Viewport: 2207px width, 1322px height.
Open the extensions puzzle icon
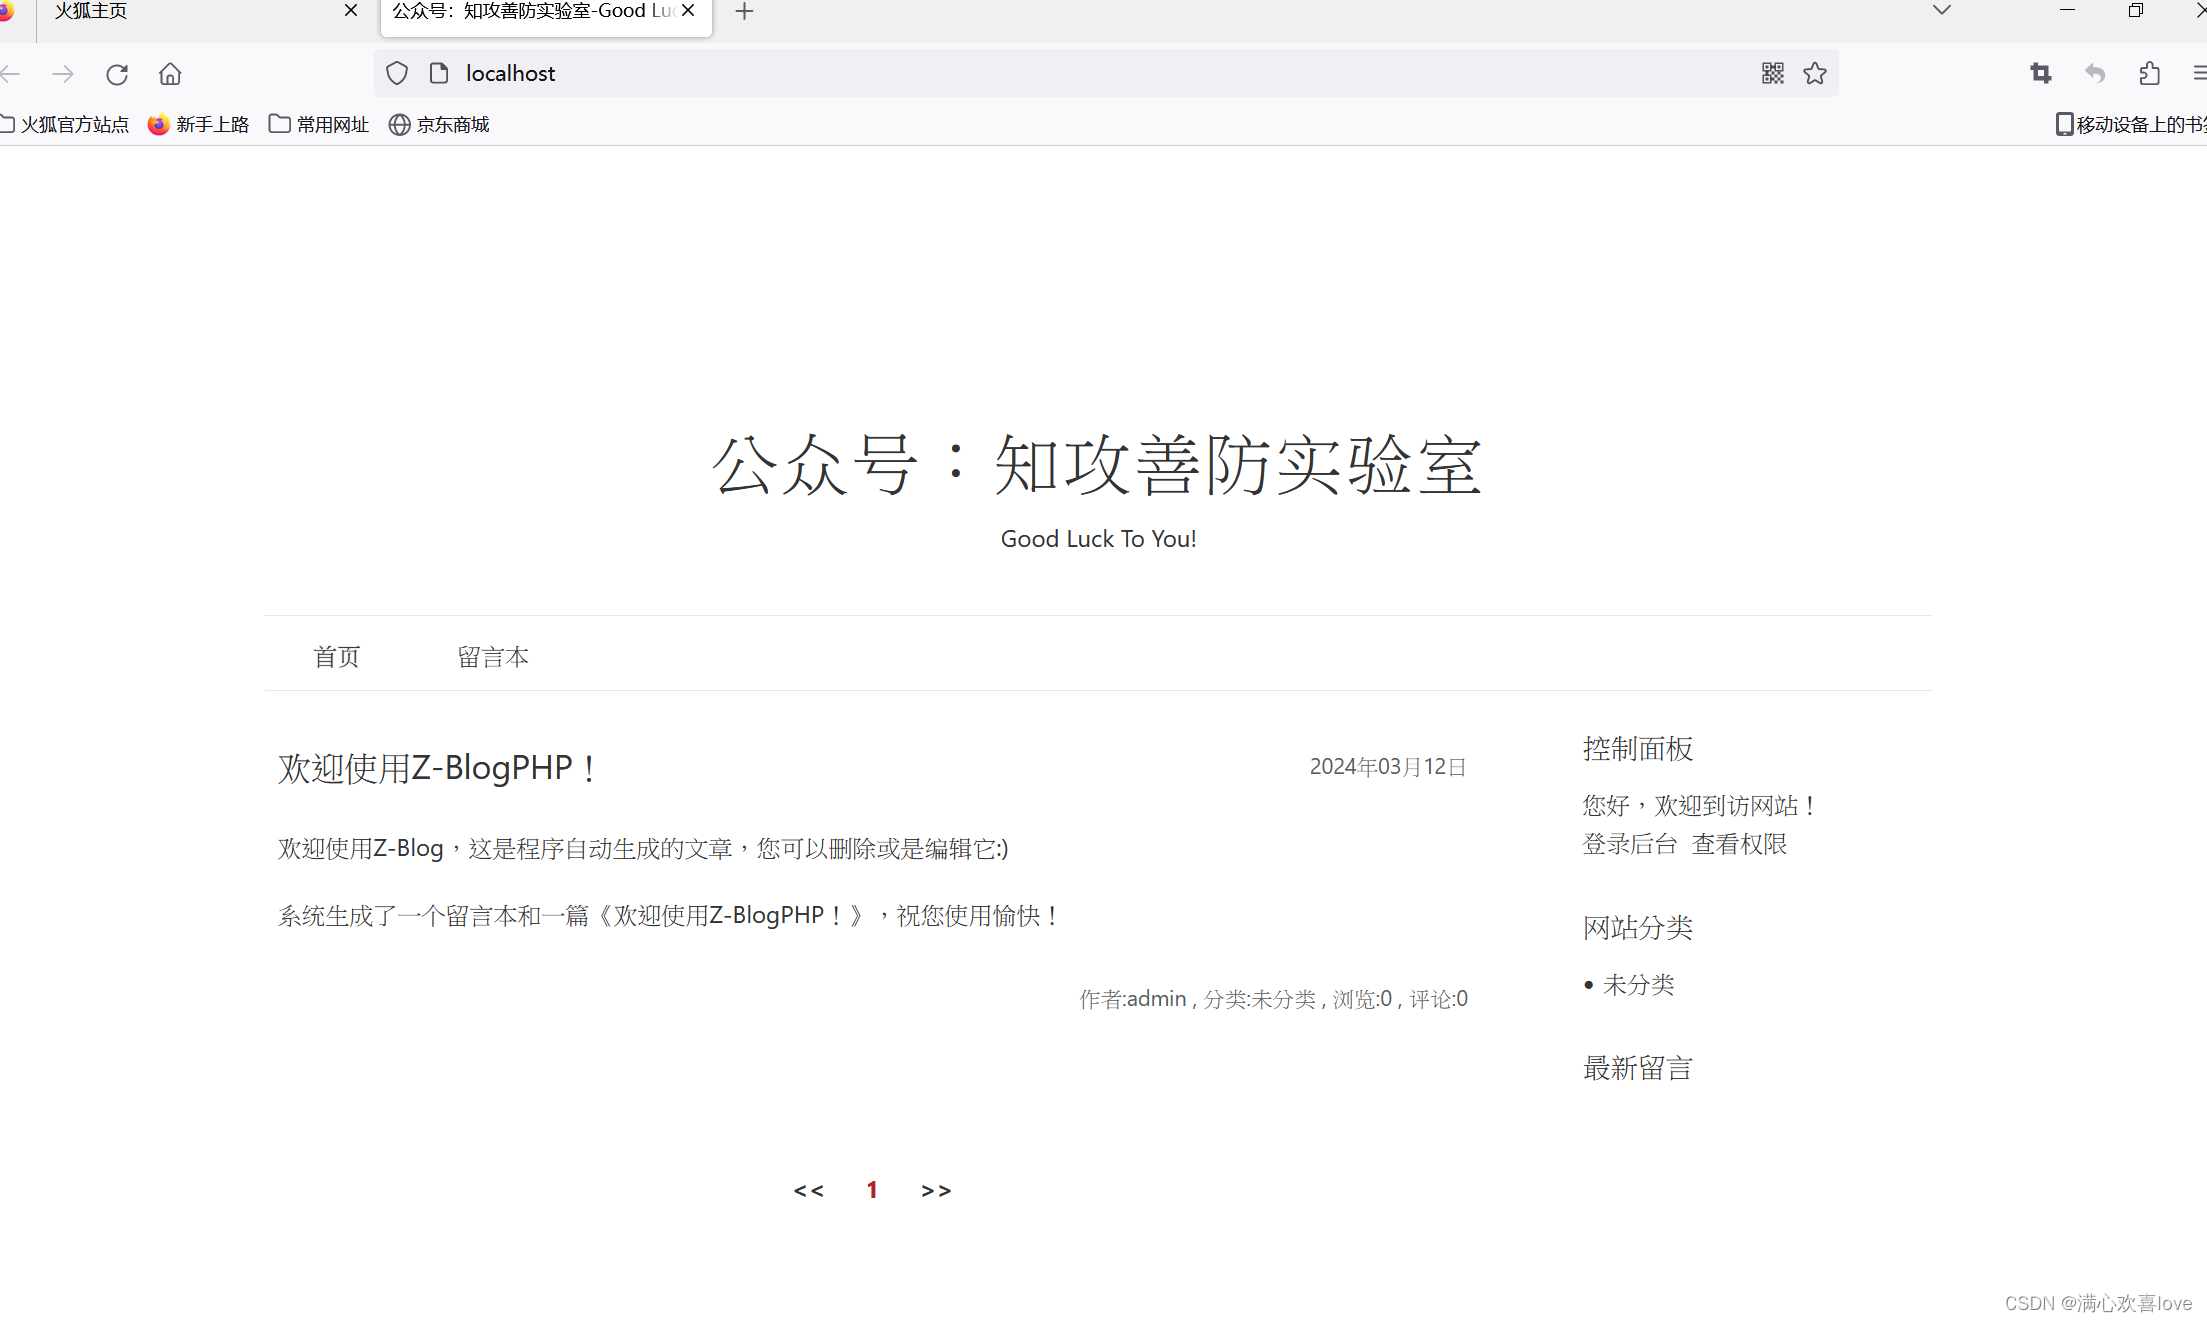(x=2149, y=73)
